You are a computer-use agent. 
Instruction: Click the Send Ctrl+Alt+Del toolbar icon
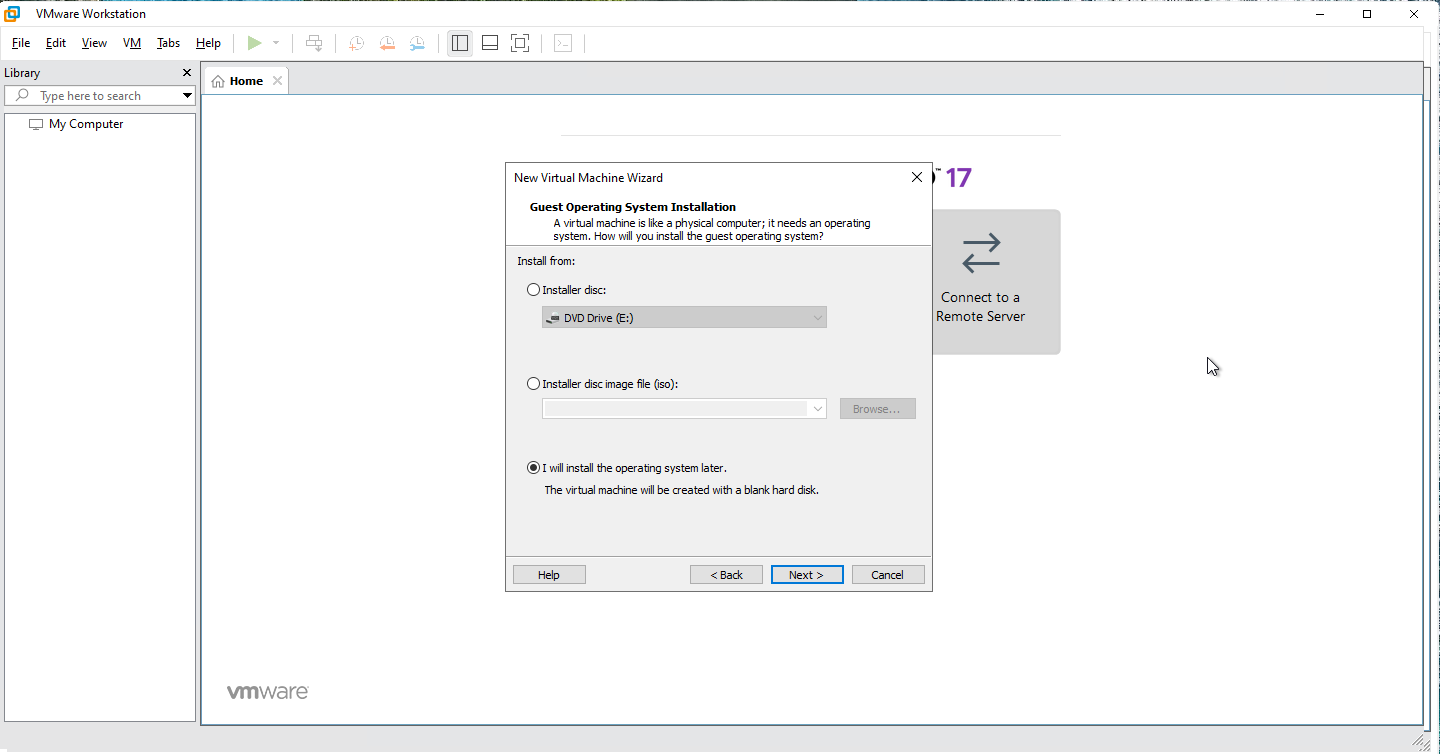[x=314, y=43]
